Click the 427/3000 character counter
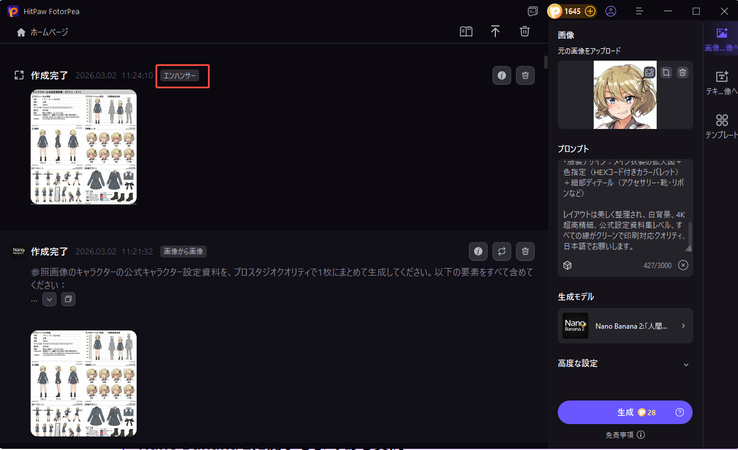The height and width of the screenshot is (450, 738). tap(658, 265)
